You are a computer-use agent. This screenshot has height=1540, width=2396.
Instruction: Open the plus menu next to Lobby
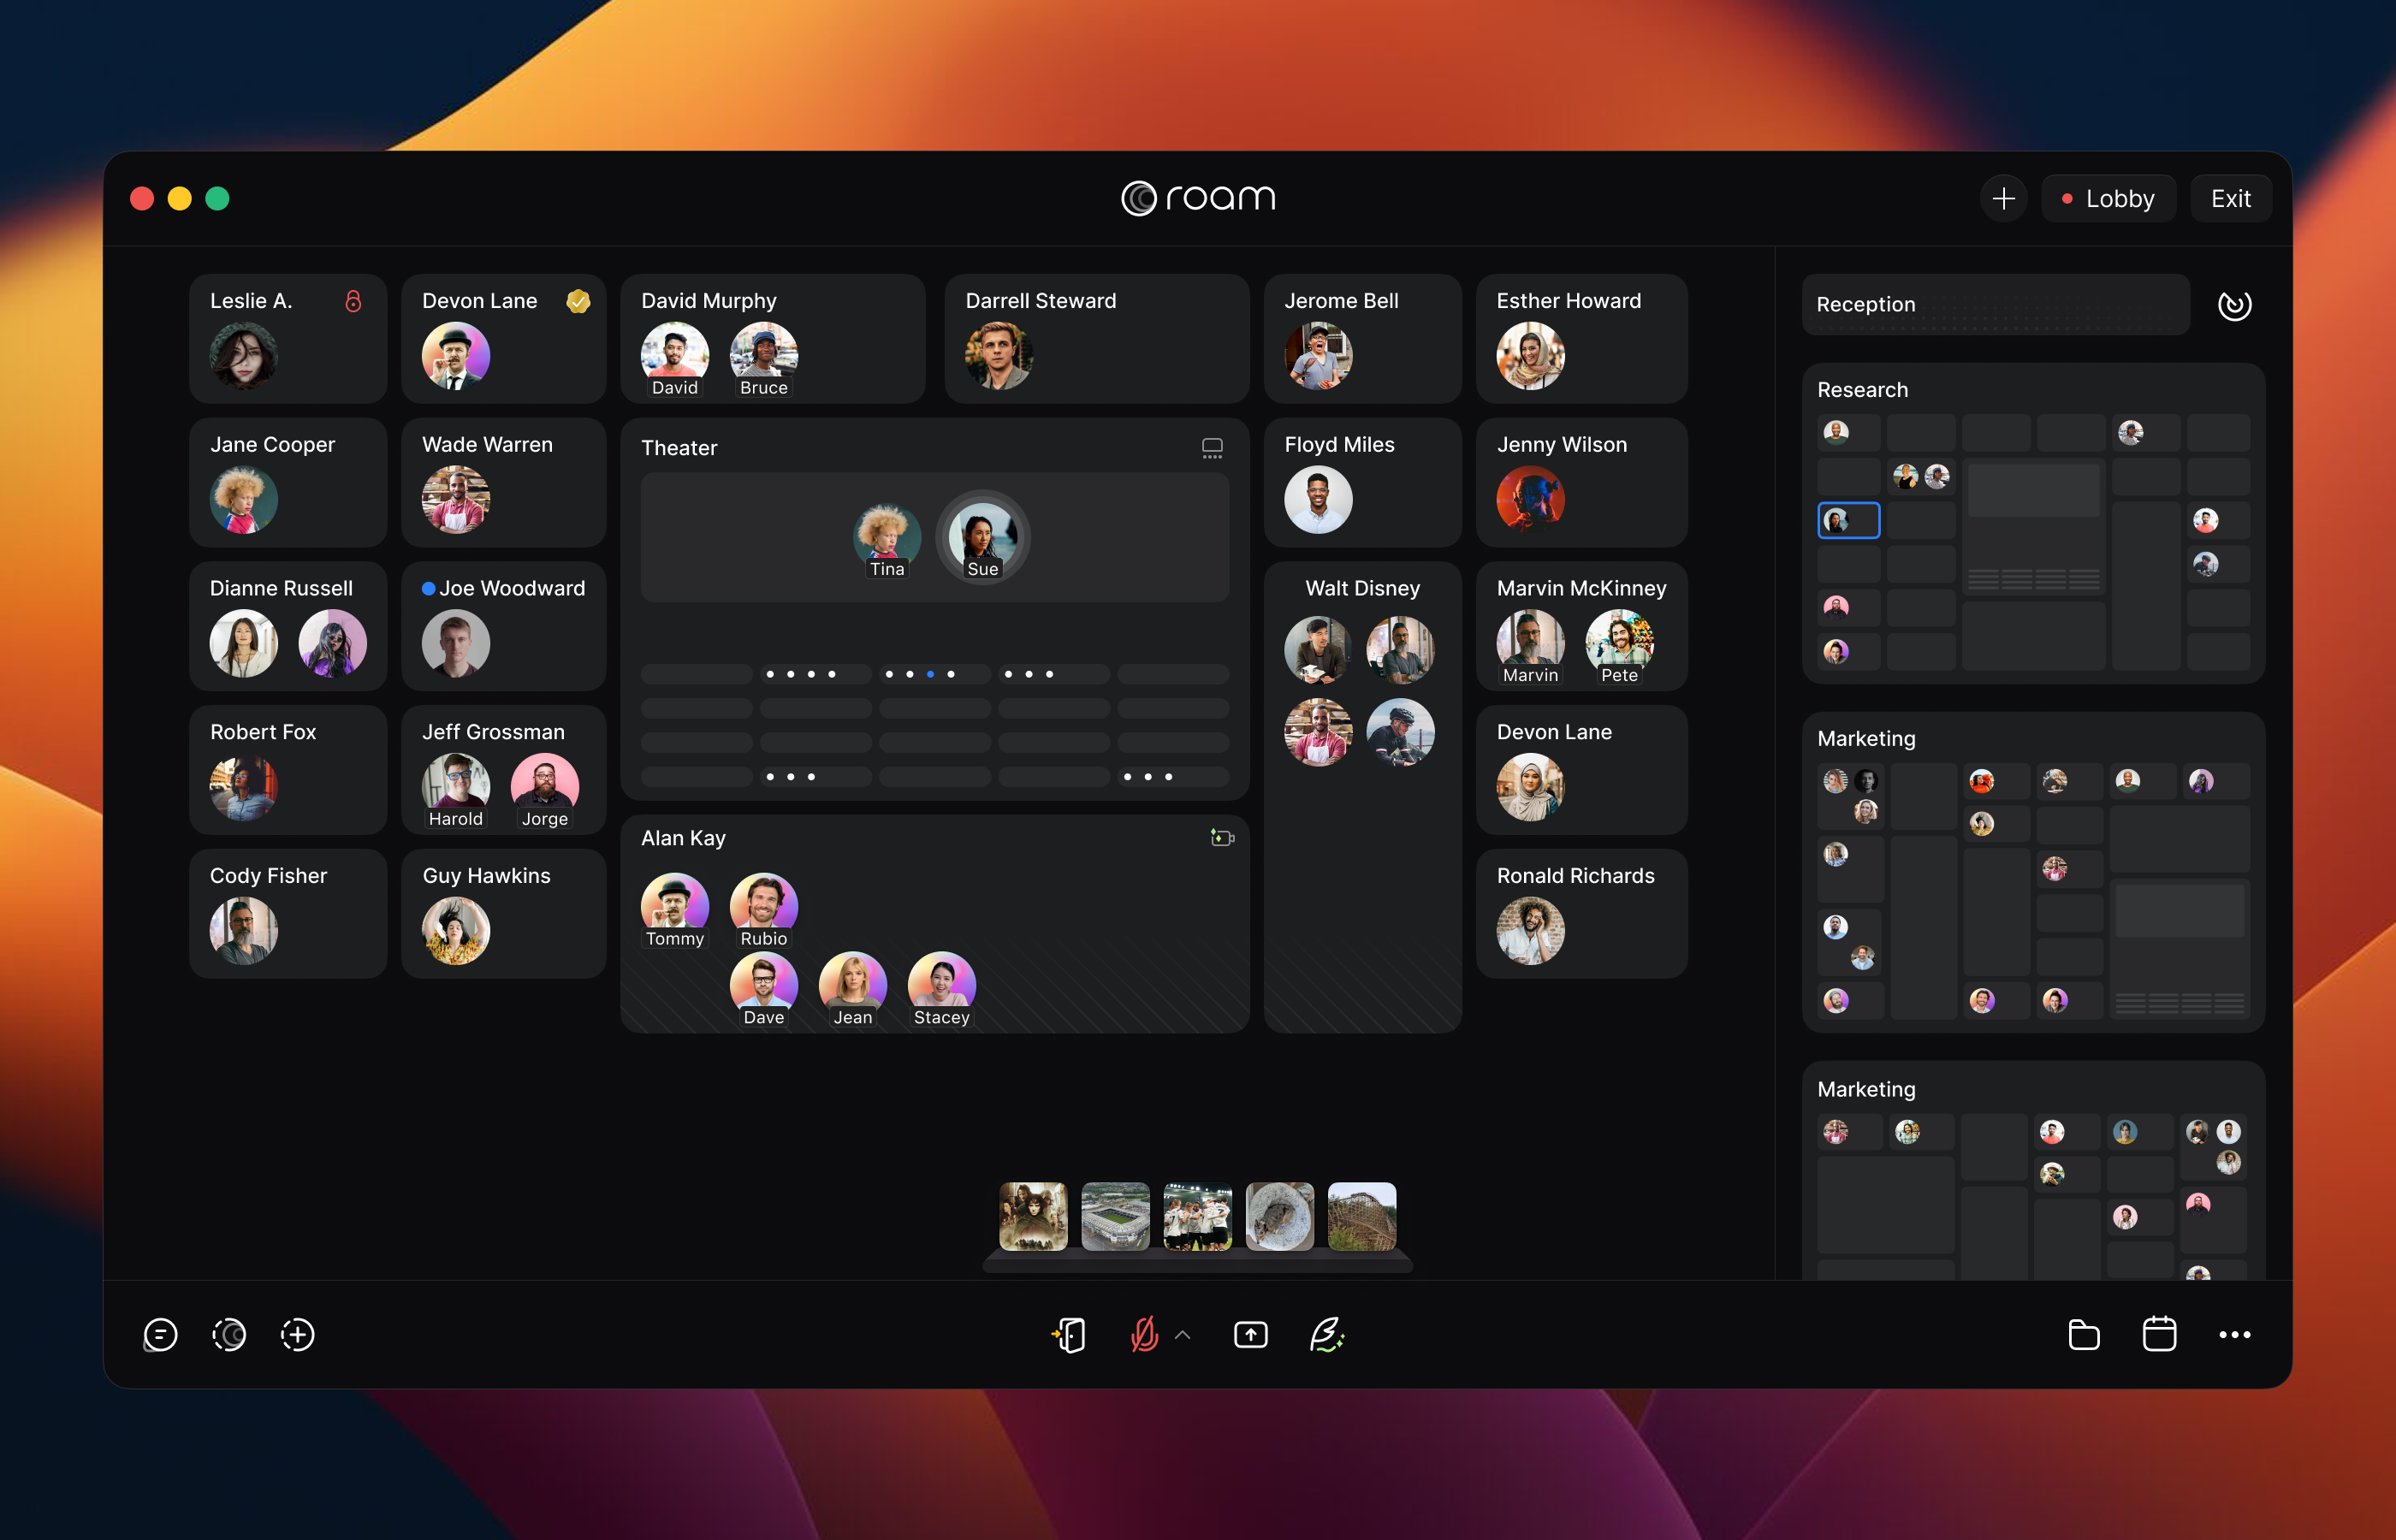tap(2003, 199)
